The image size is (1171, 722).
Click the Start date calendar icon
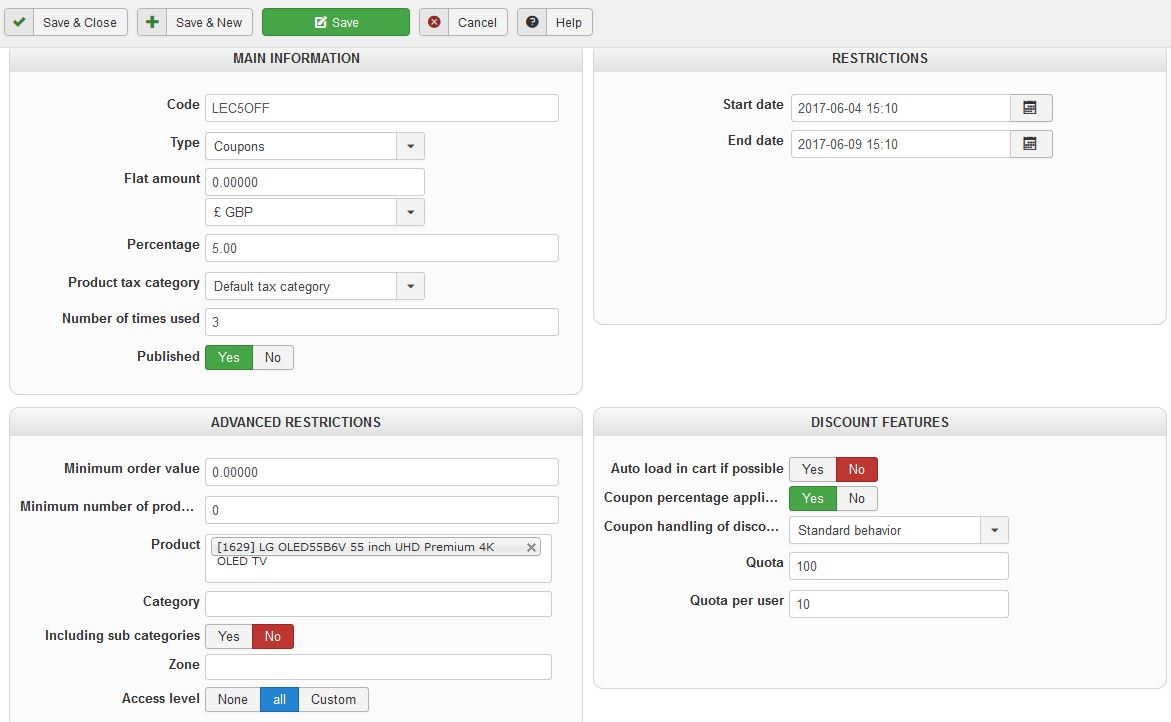pyautogui.click(x=1031, y=108)
